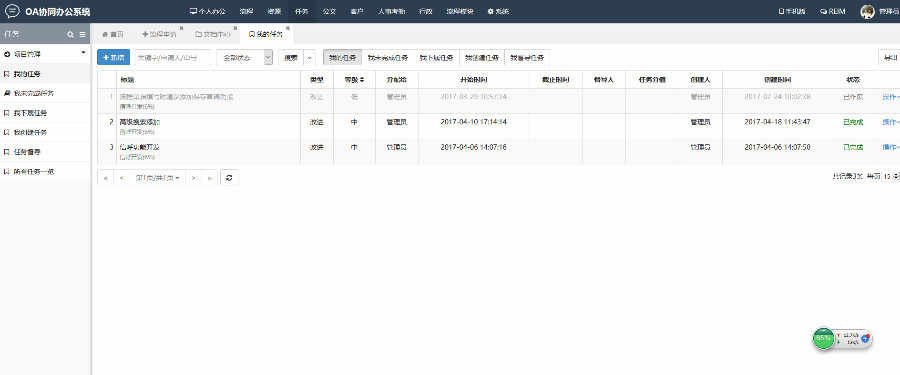Screen dimensions: 900x375
Task: Click the floating green circular widget
Action: coord(823,339)
